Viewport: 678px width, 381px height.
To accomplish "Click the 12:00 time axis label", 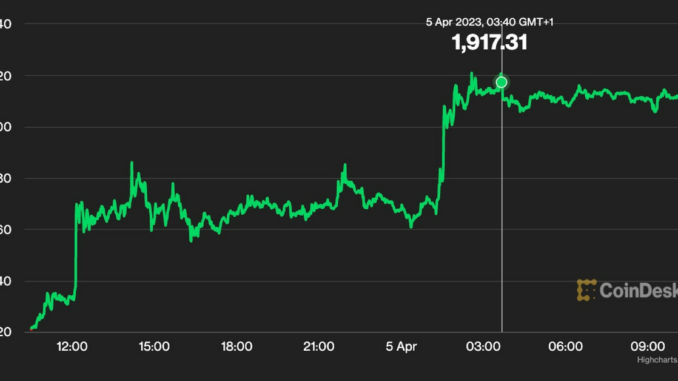I will pos(72,346).
